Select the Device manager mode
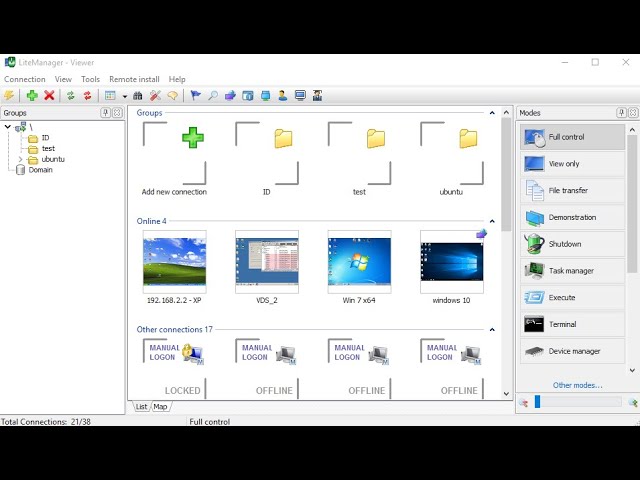This screenshot has width=640, height=480. coord(572,351)
